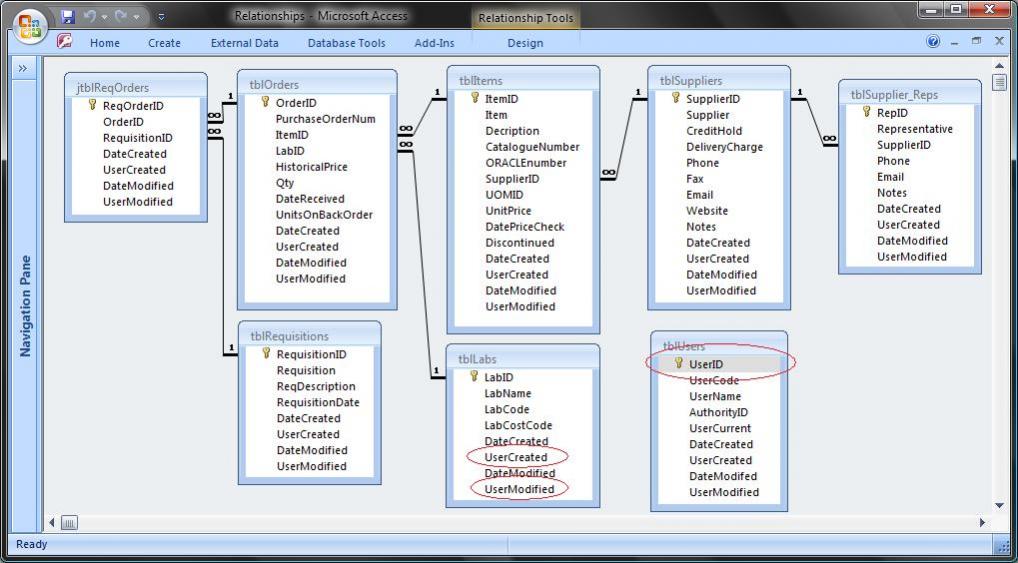Select UserCurrent field in tblUsers
1018x563 pixels.
click(x=719, y=429)
